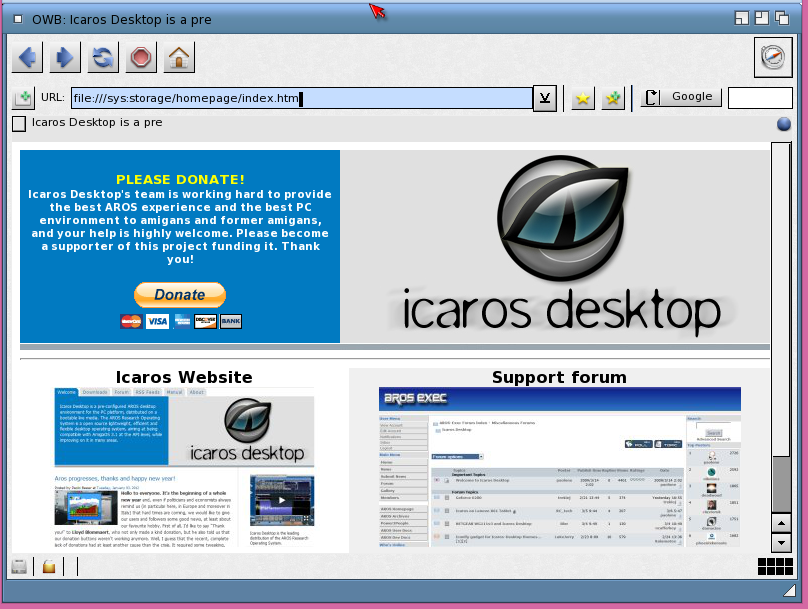Stop loading with the red stop icon
This screenshot has width=808, height=609.
coord(141,57)
